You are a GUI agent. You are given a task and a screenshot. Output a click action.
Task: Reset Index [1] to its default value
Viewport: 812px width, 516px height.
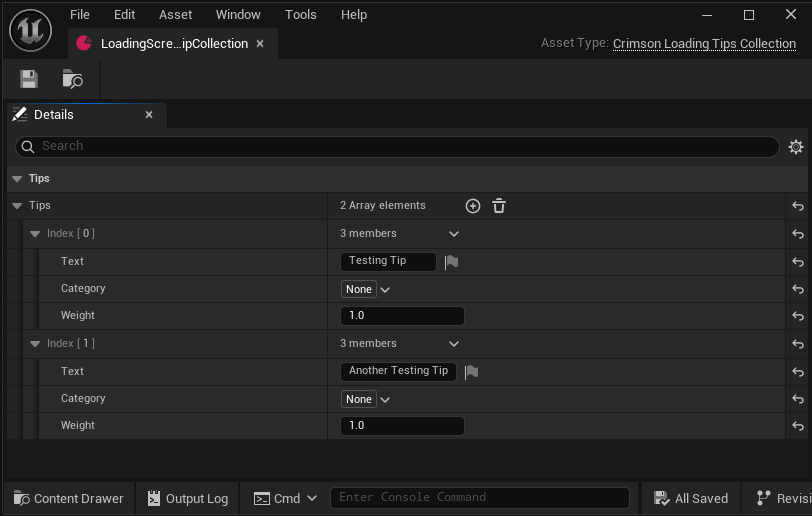798,344
